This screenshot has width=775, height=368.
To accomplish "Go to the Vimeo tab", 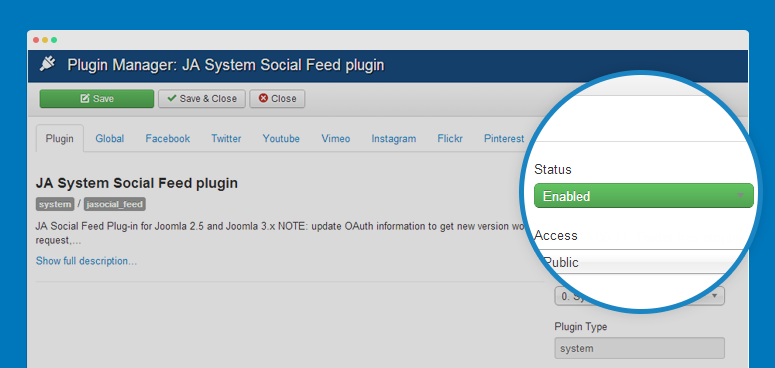I will pos(336,139).
